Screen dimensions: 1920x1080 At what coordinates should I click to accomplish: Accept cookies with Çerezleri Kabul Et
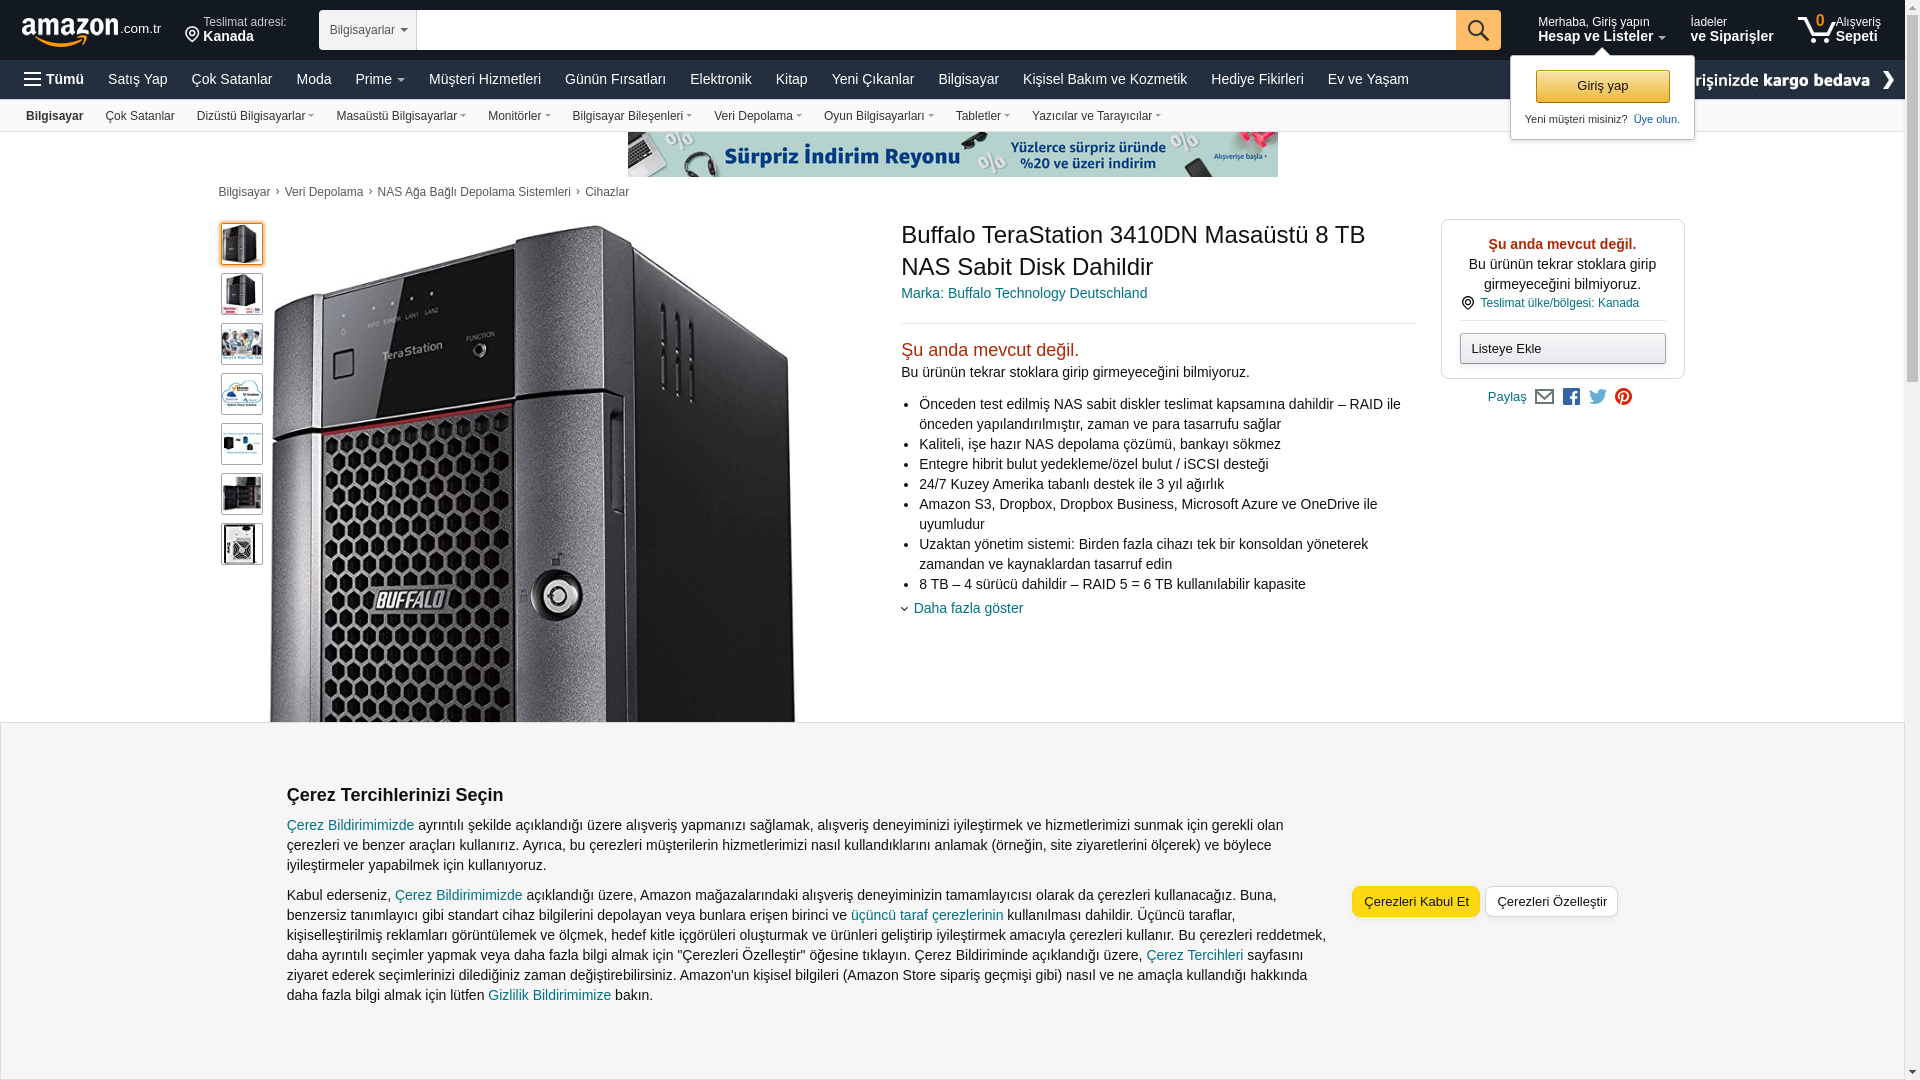coord(1415,901)
